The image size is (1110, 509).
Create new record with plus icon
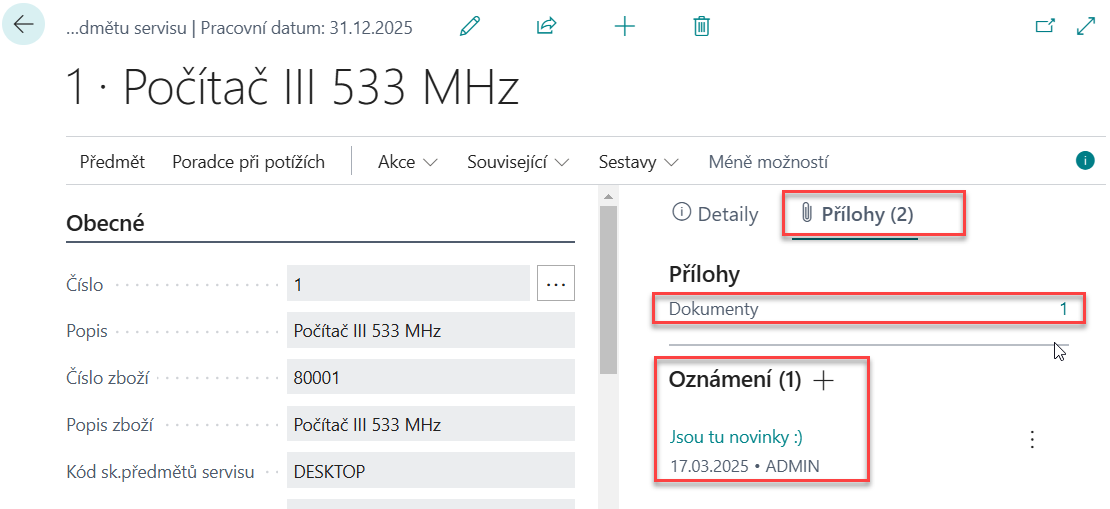(x=624, y=27)
